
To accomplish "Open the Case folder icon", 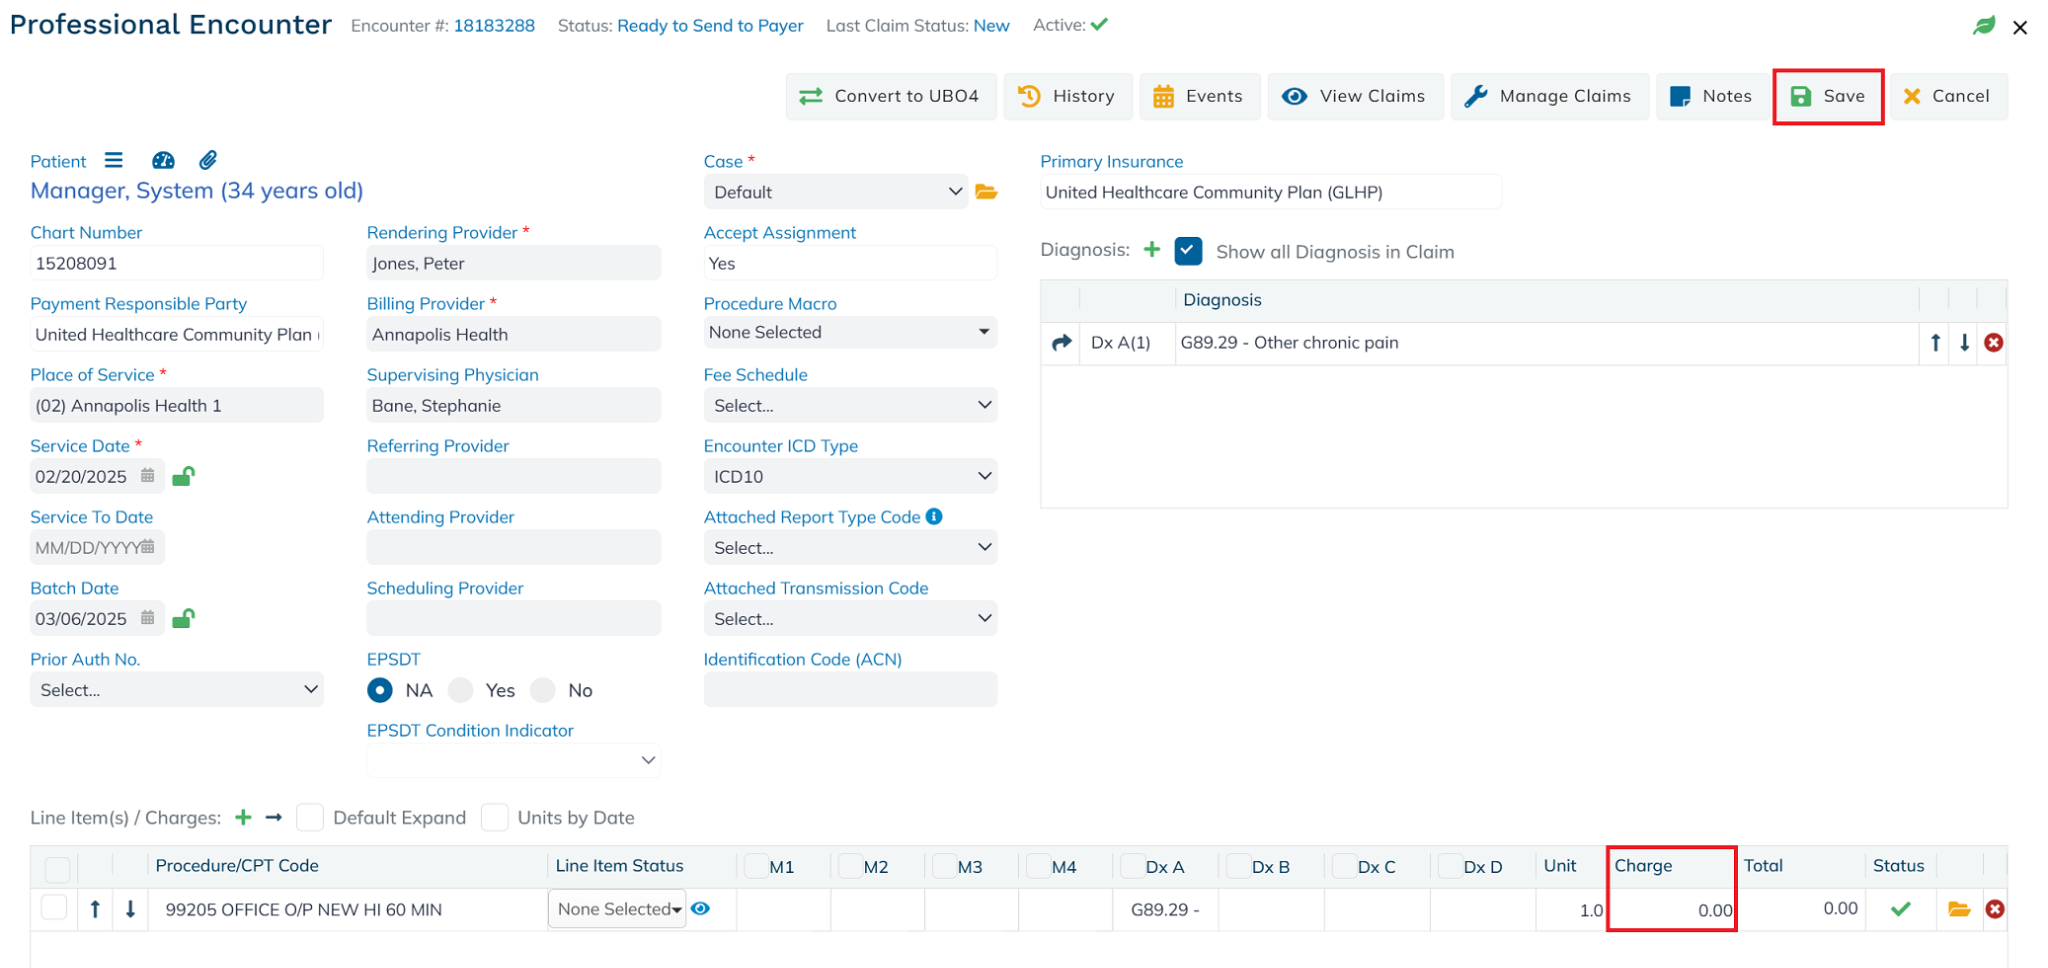I will [987, 192].
